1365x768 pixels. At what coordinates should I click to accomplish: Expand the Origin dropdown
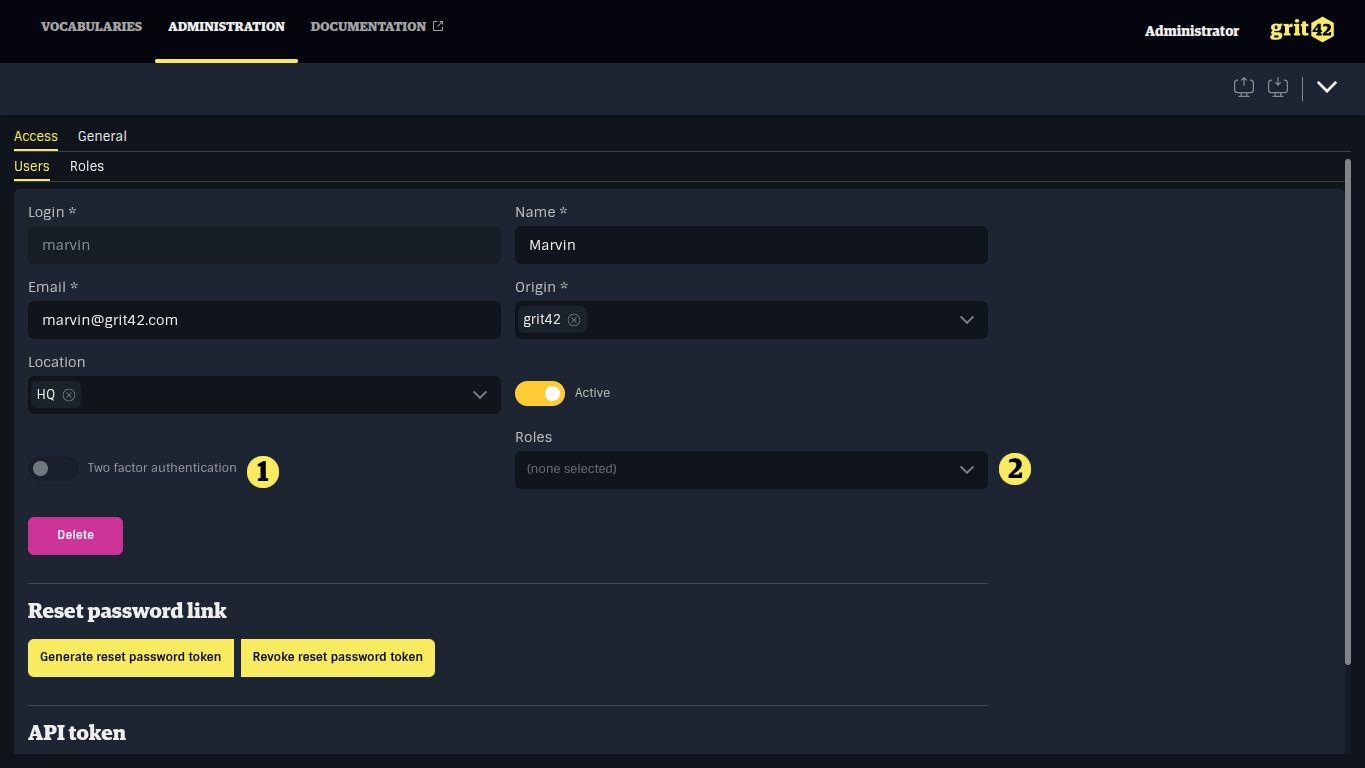(966, 319)
